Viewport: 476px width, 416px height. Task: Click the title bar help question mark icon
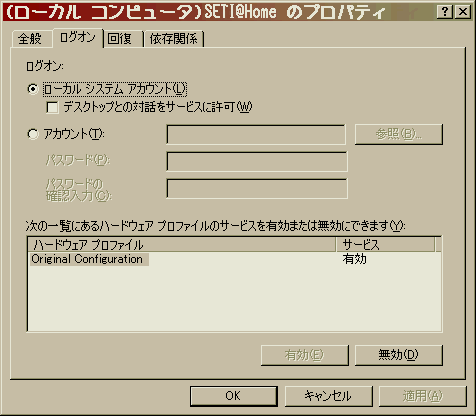444,12
